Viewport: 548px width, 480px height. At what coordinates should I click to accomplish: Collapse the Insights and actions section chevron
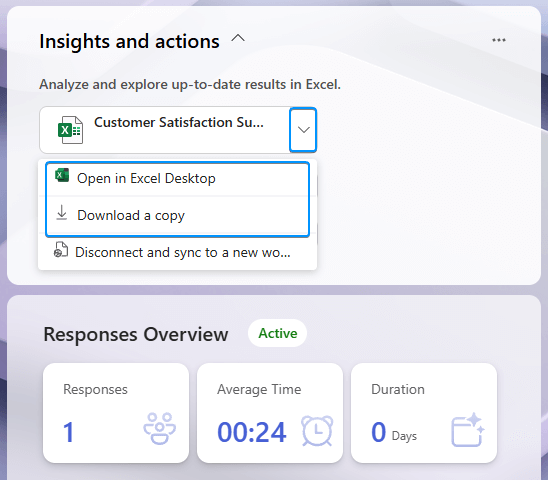point(238,38)
